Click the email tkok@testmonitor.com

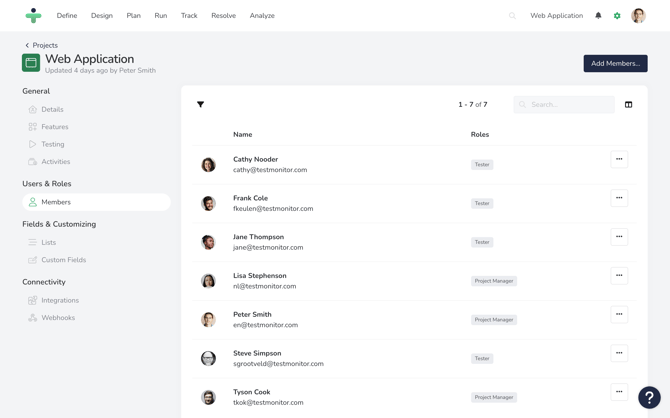pos(268,403)
